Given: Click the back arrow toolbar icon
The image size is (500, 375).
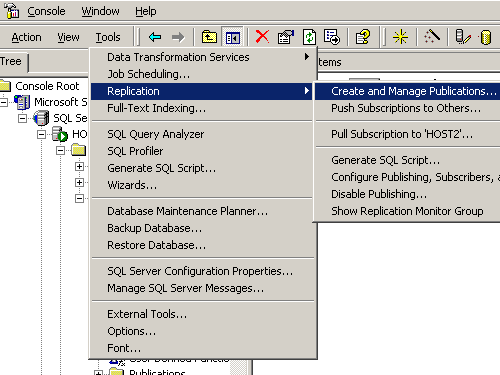Looking at the screenshot, I should [x=155, y=37].
